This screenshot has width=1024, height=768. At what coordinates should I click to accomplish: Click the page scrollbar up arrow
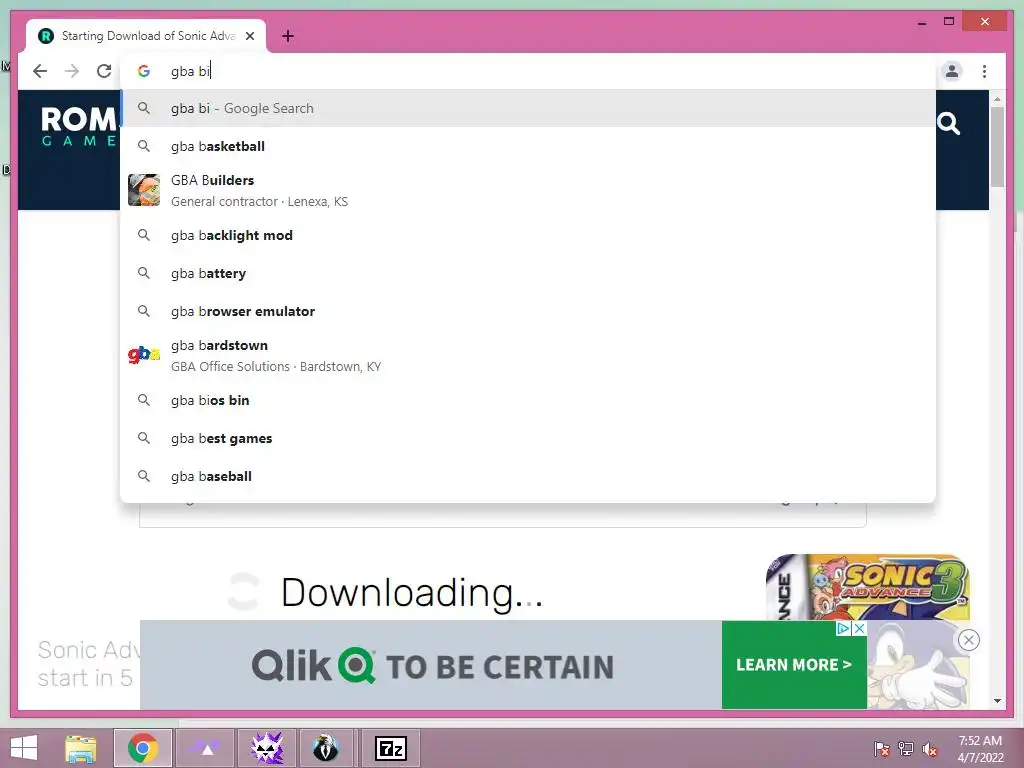(x=997, y=99)
